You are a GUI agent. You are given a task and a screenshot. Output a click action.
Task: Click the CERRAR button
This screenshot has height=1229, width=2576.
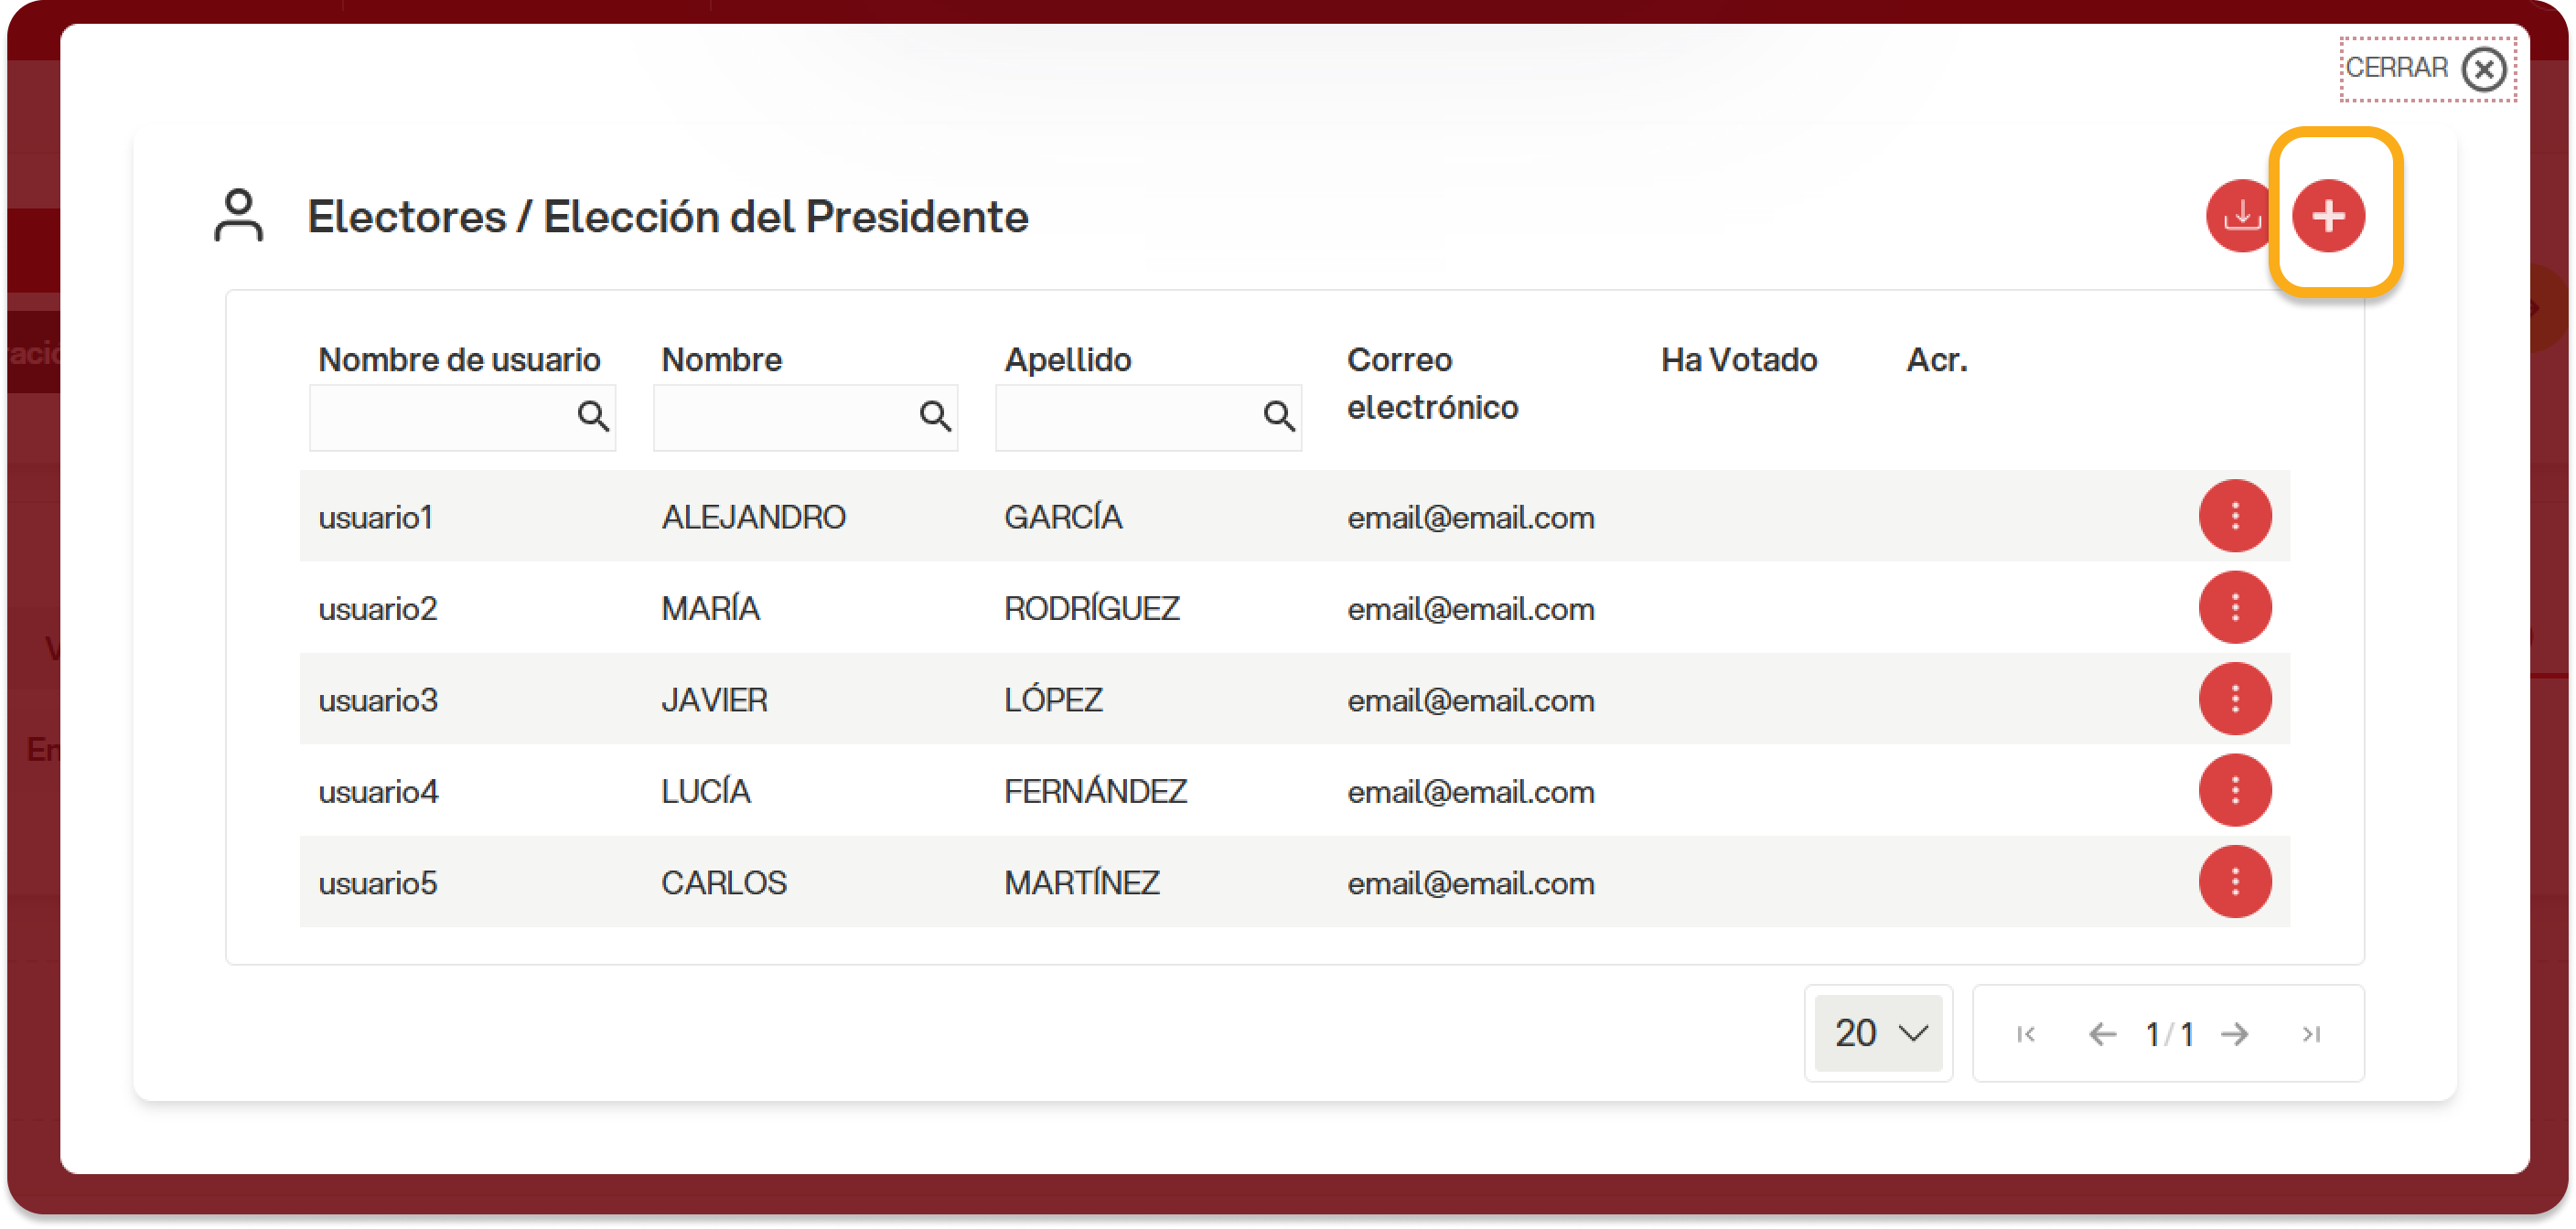2426,69
